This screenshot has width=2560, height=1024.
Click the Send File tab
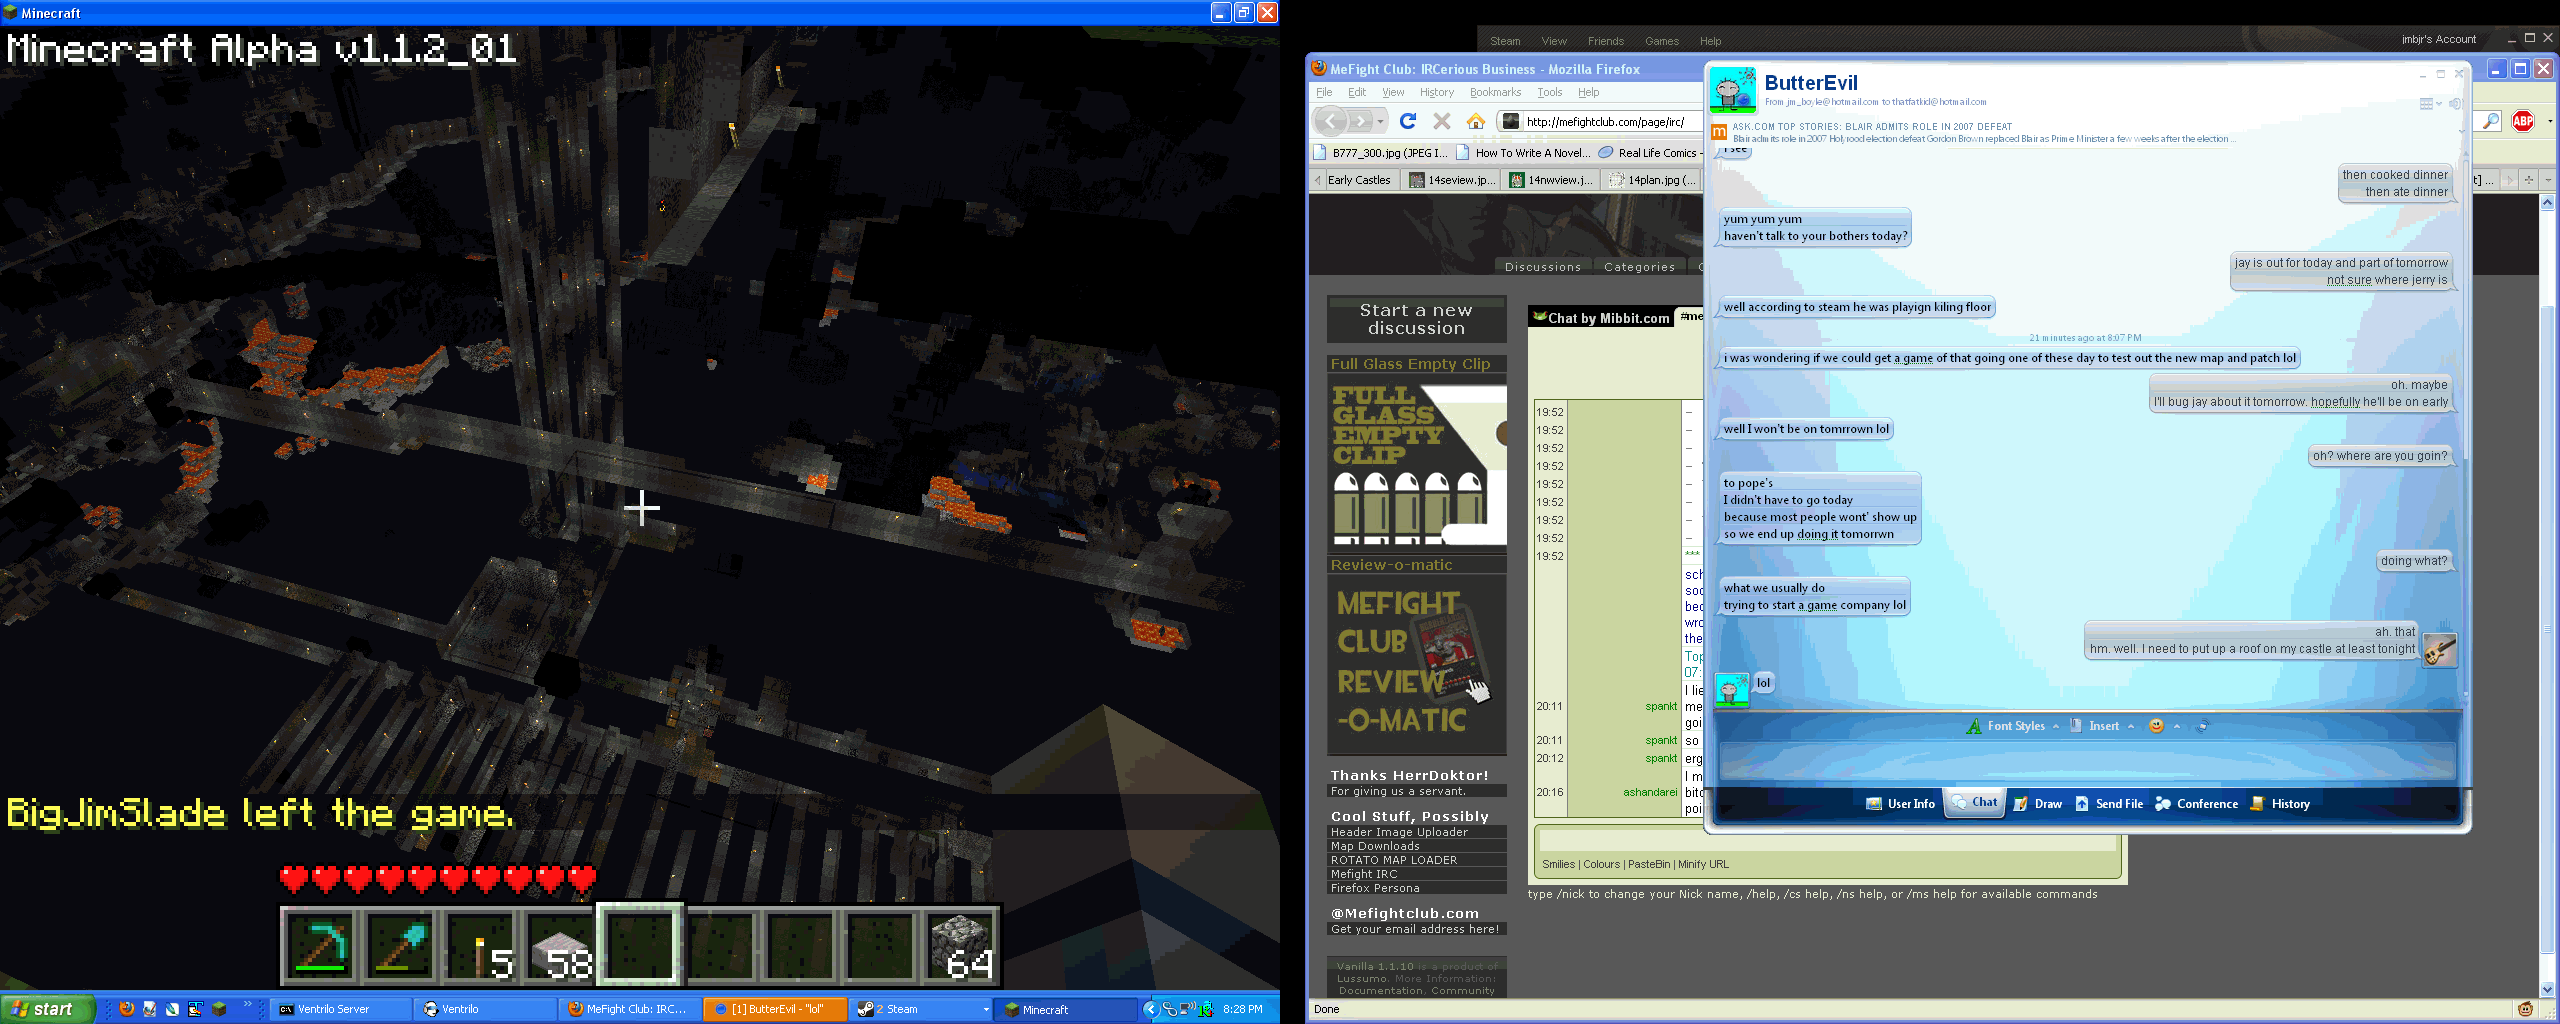pos(2109,804)
